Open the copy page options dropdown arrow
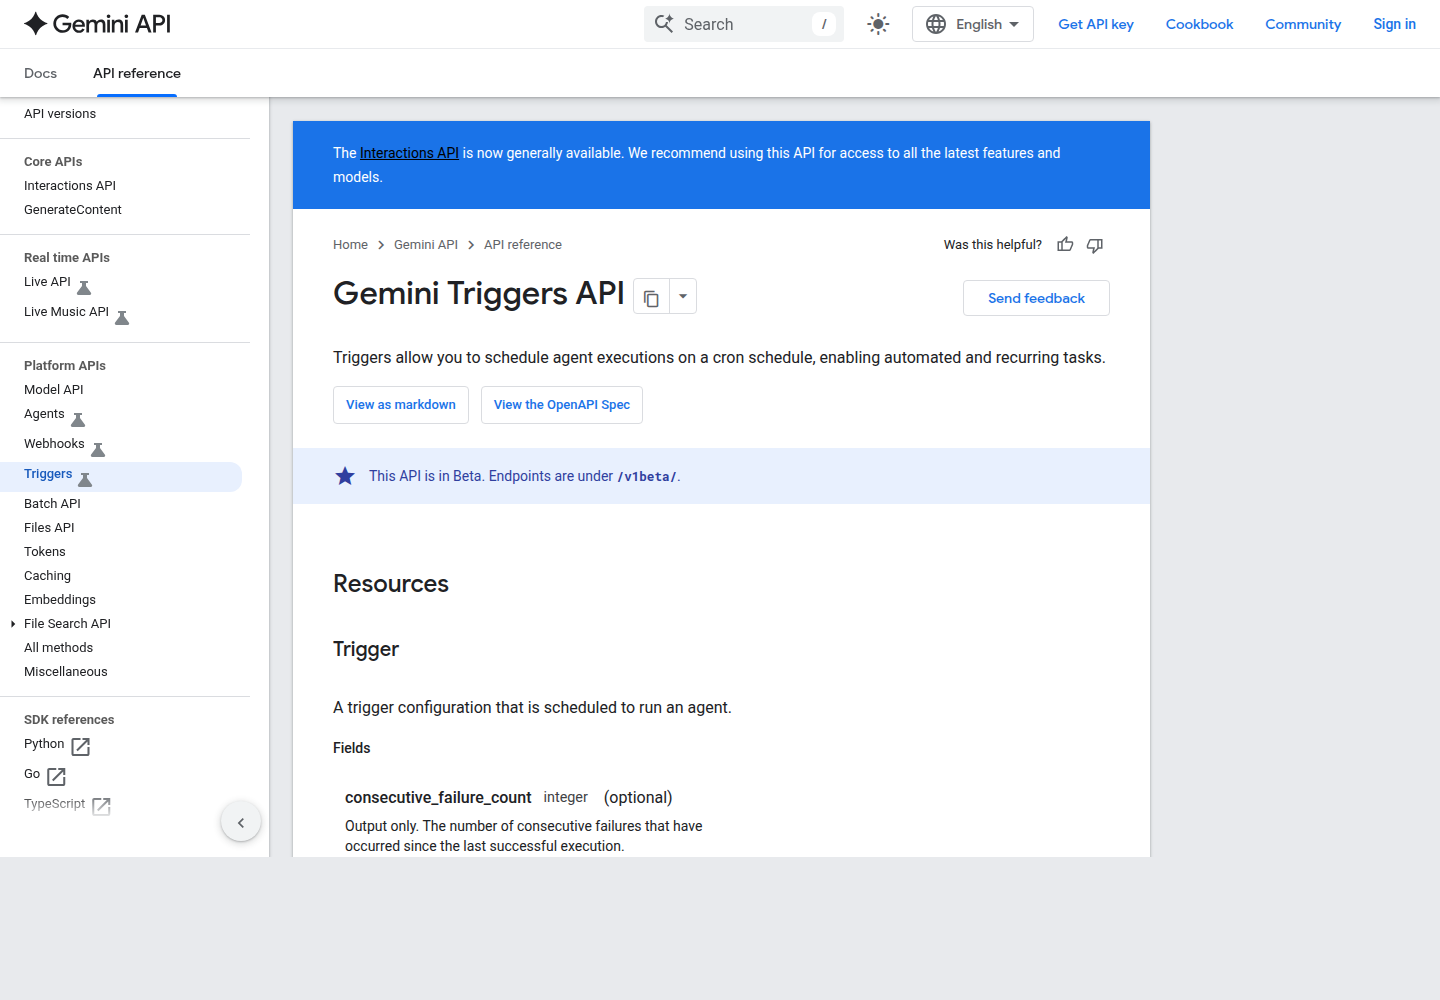 click(x=683, y=297)
